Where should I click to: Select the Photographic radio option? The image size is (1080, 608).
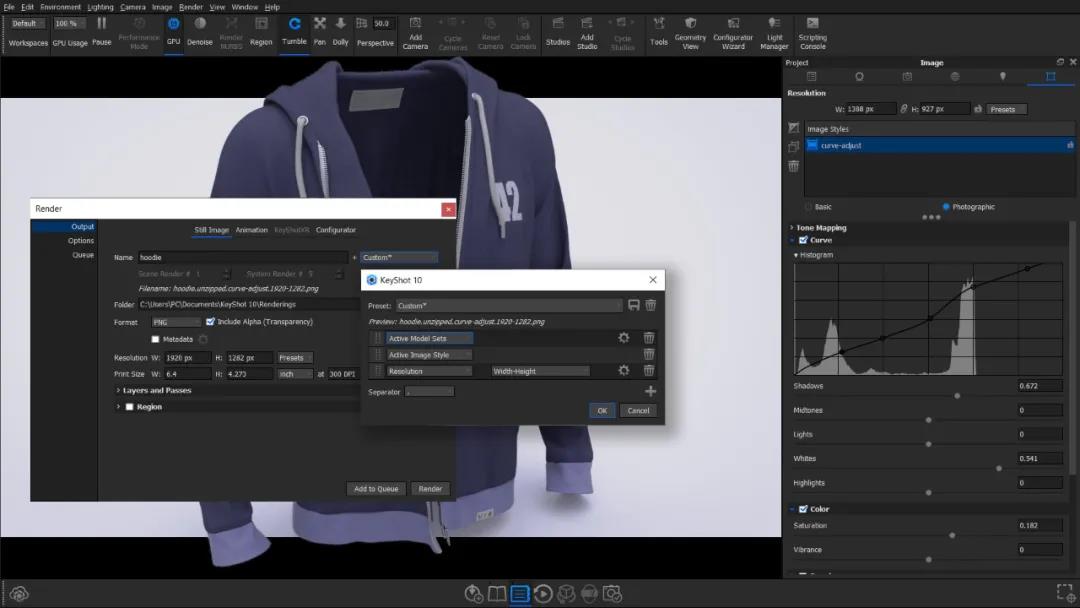click(x=946, y=207)
